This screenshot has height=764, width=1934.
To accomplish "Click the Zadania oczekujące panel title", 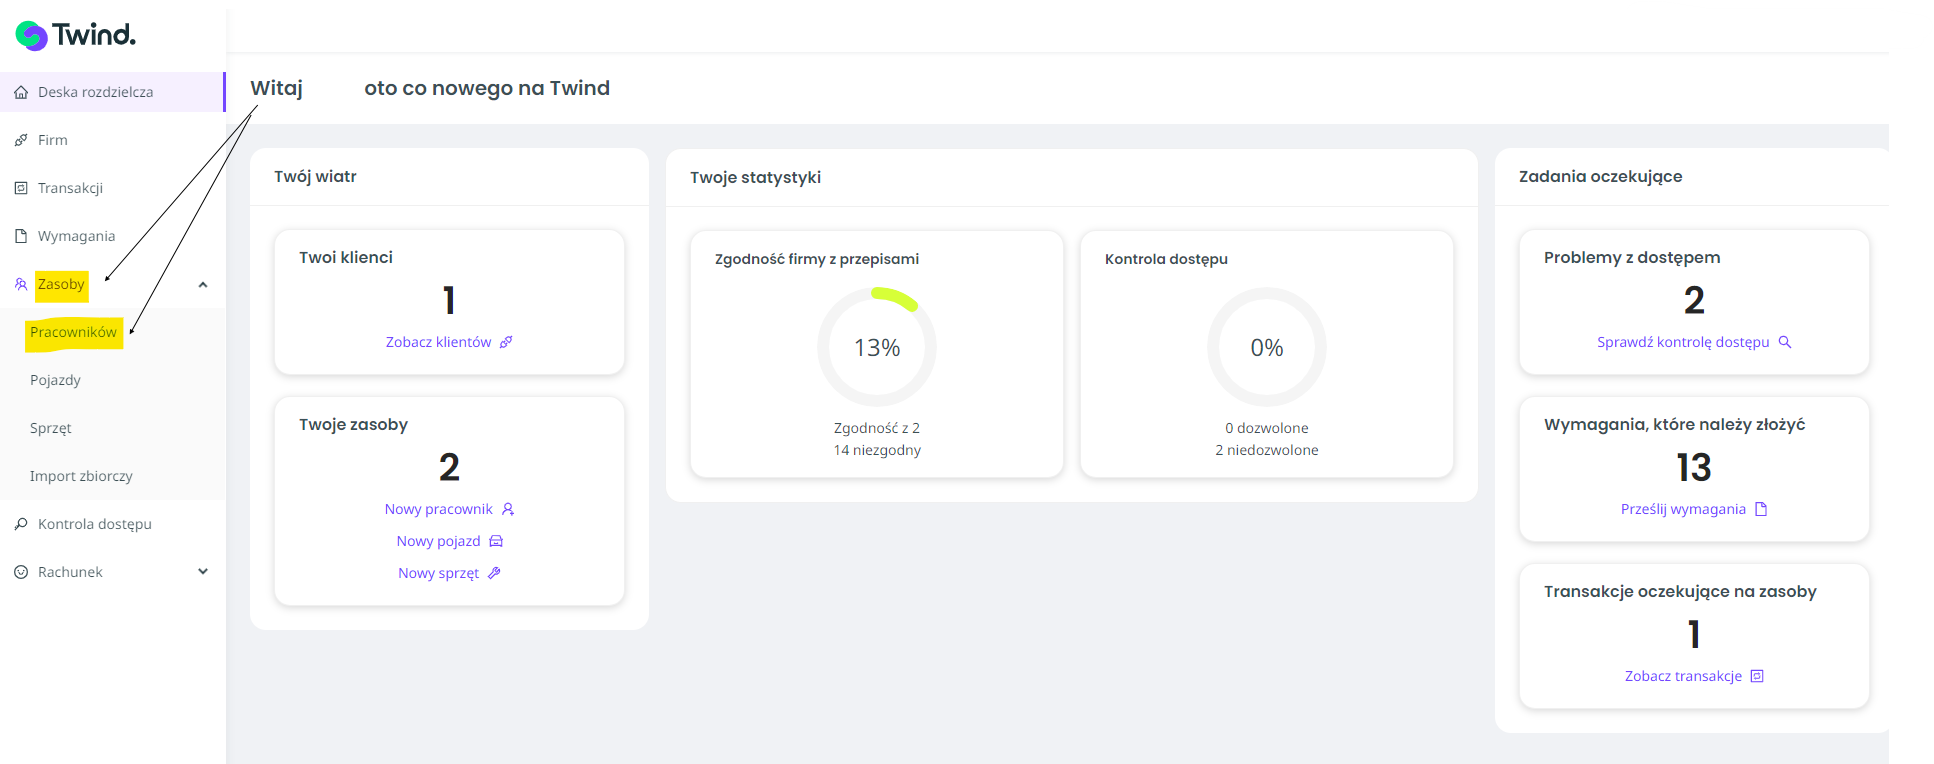I will 1601,176.
